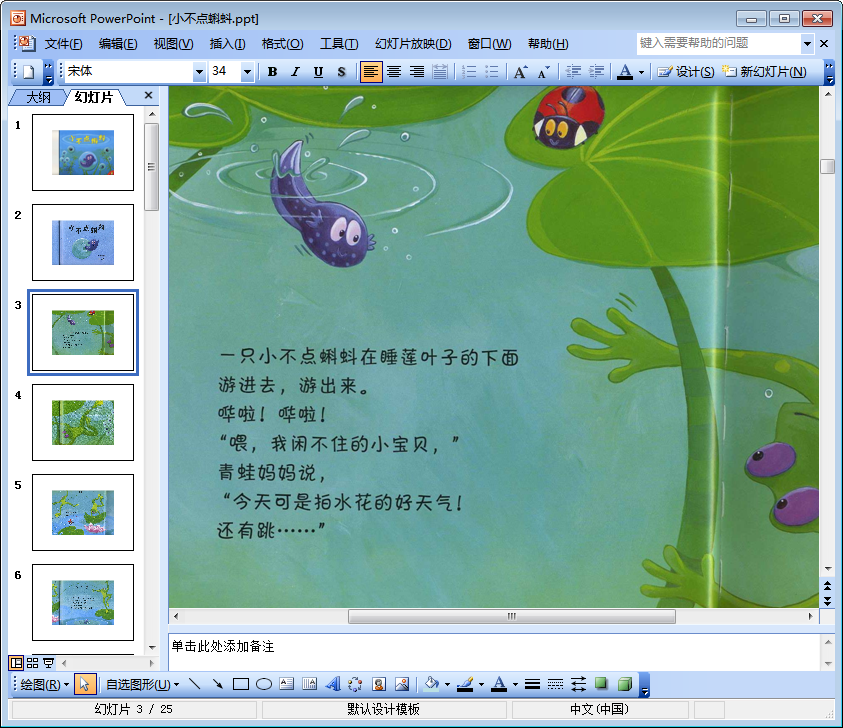Image resolution: width=843 pixels, height=728 pixels.
Task: Open Formatting toolbar font color dropdown
Action: (x=641, y=72)
